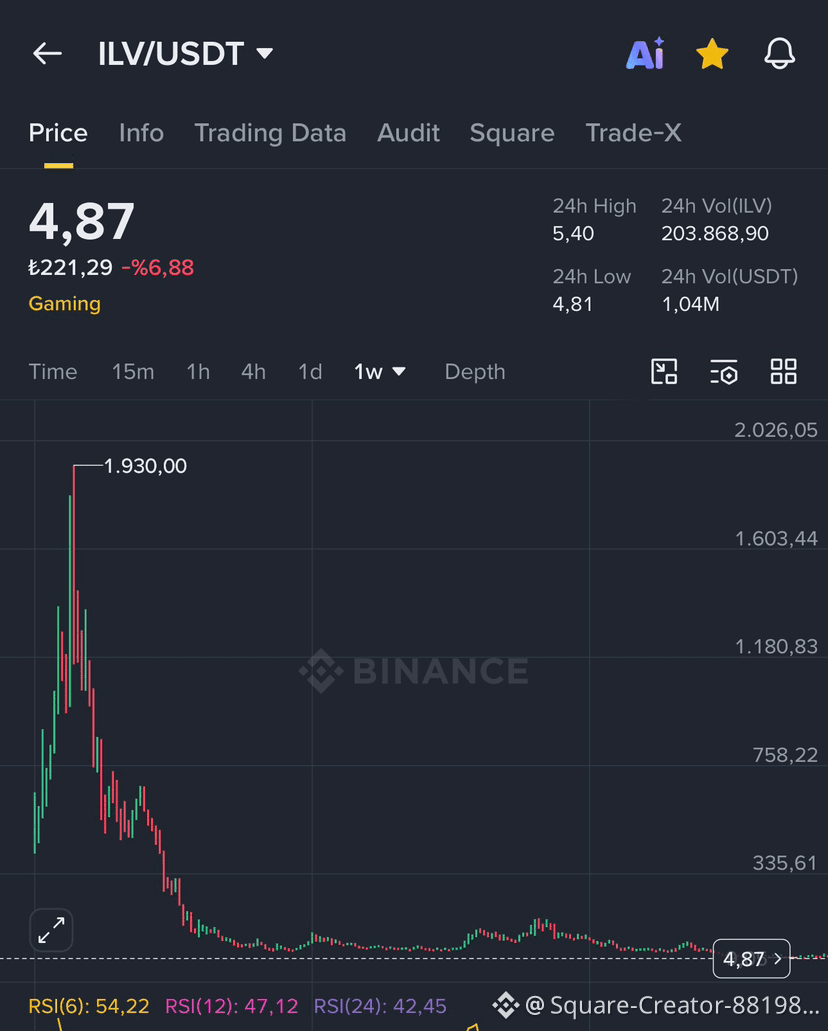Image resolution: width=828 pixels, height=1031 pixels.
Task: Tap the 1.180,83 price axis label
Action: pos(776,646)
